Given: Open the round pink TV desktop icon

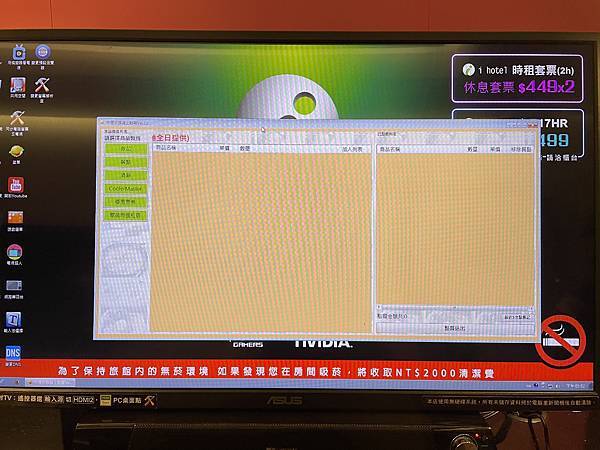Looking at the screenshot, I should (x=15, y=252).
